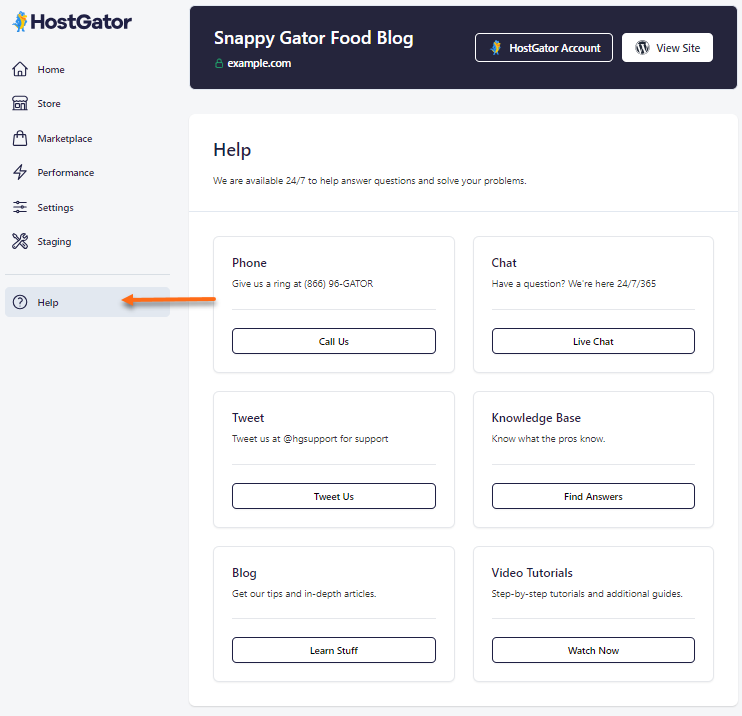Viewport: 742px width, 716px height.
Task: Click the Tweet card heading
Action: coord(247,418)
